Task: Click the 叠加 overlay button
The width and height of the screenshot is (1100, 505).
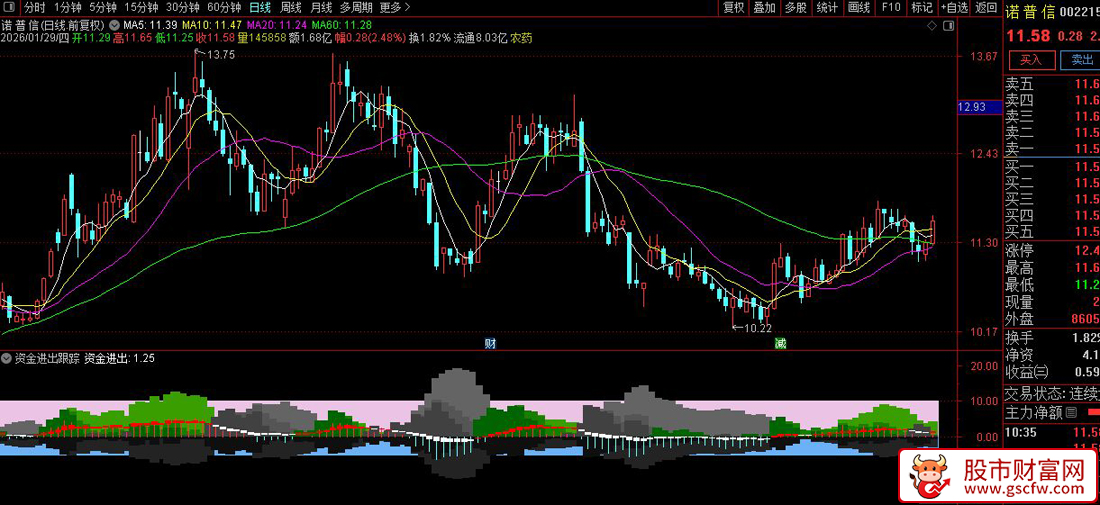Action: [765, 8]
